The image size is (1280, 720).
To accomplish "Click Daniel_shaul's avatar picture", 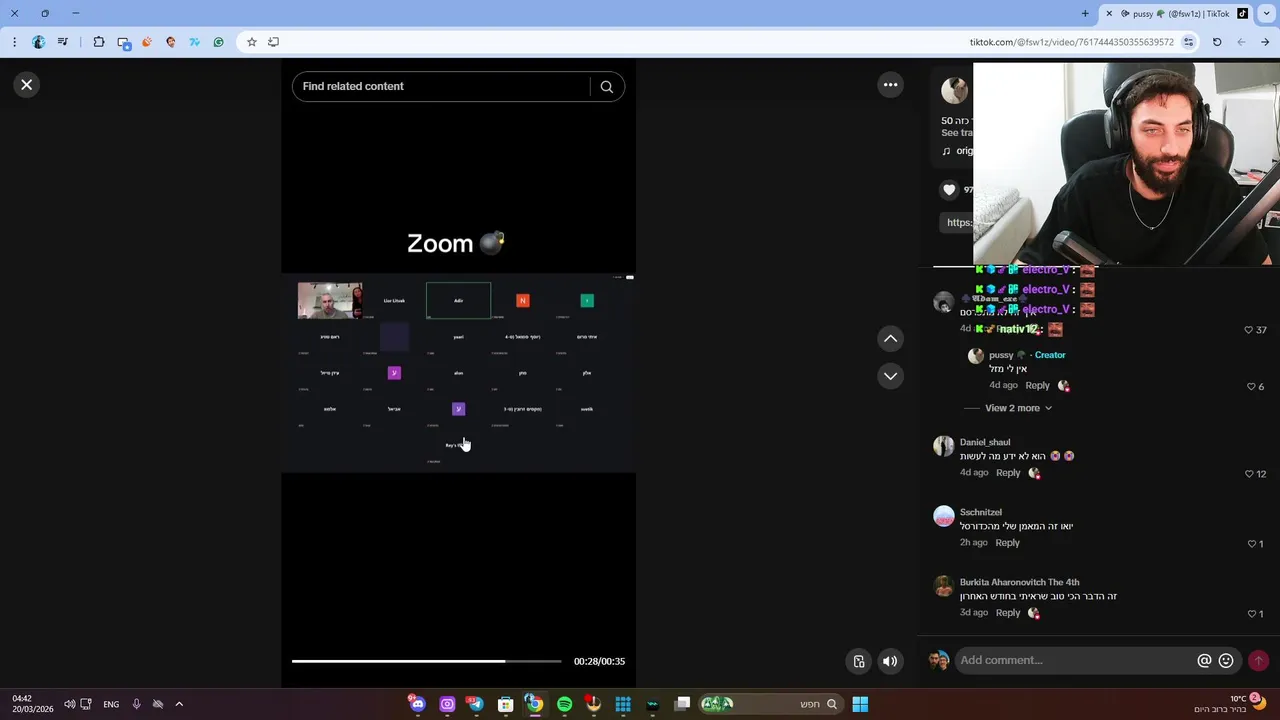I will tap(944, 446).
